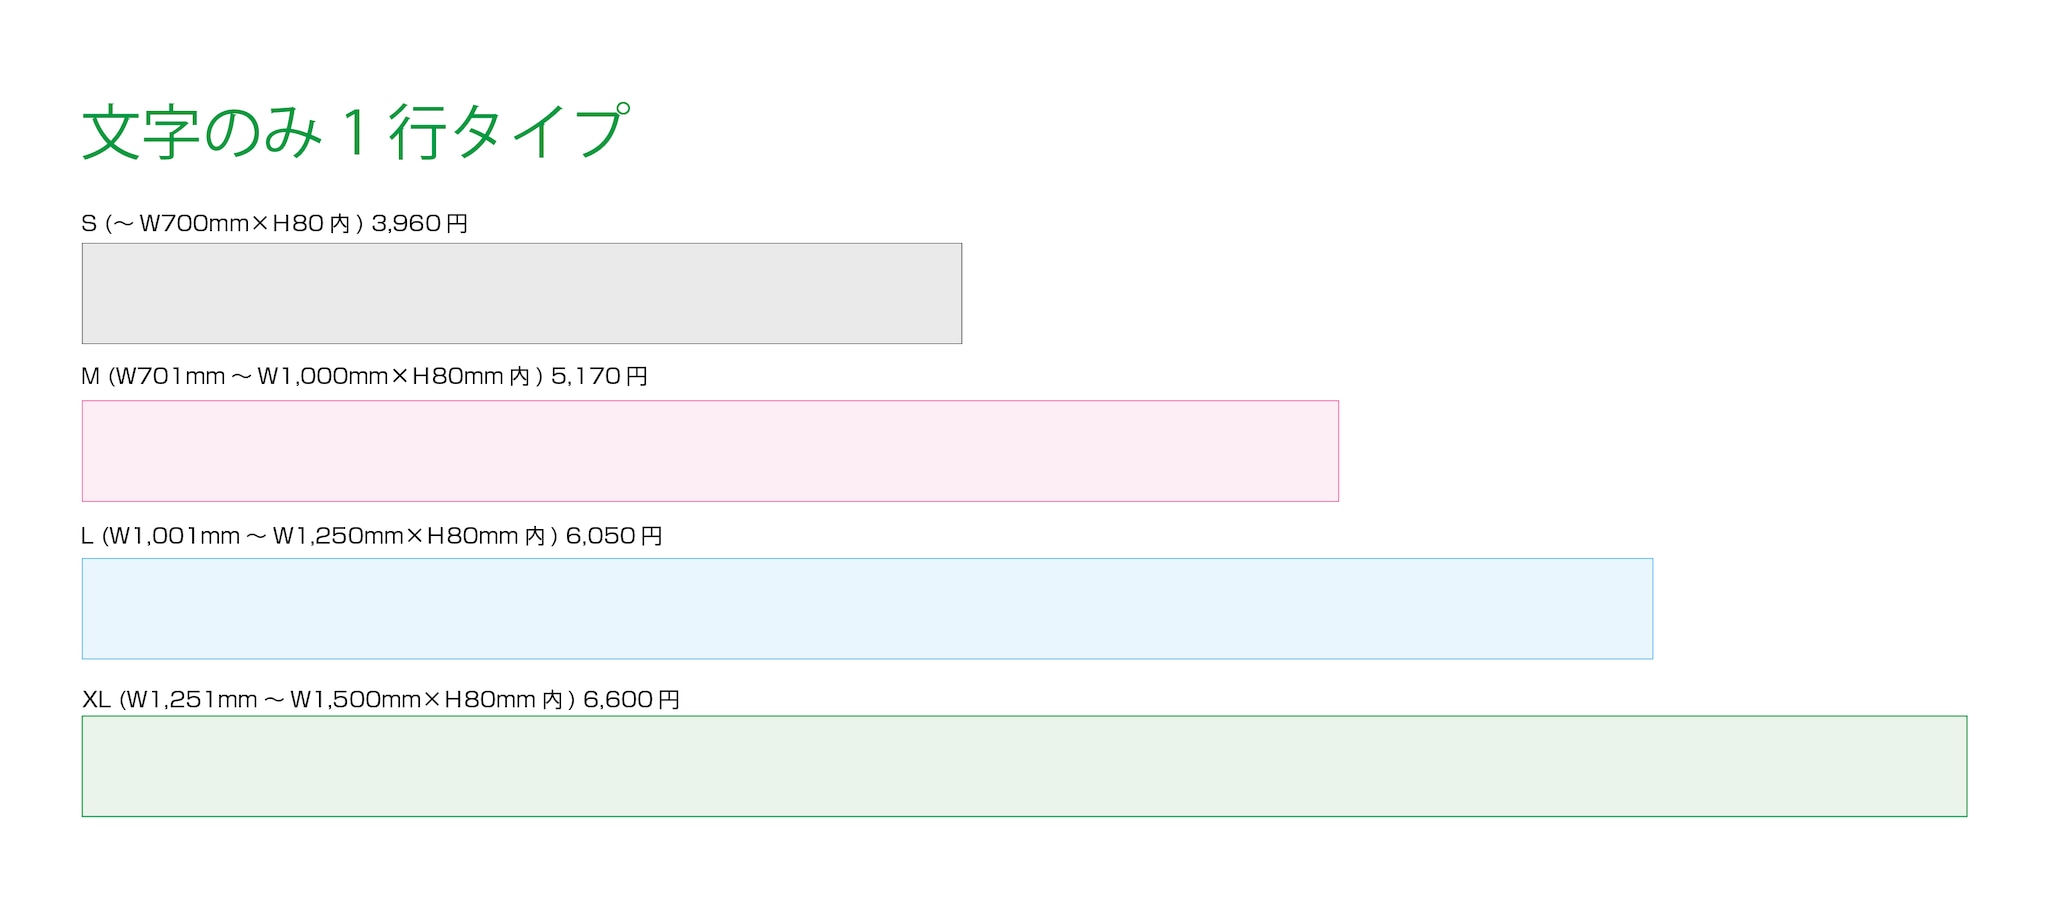This screenshot has height=913, width=2048.
Task: Select the M size label text
Action: coord(365,376)
